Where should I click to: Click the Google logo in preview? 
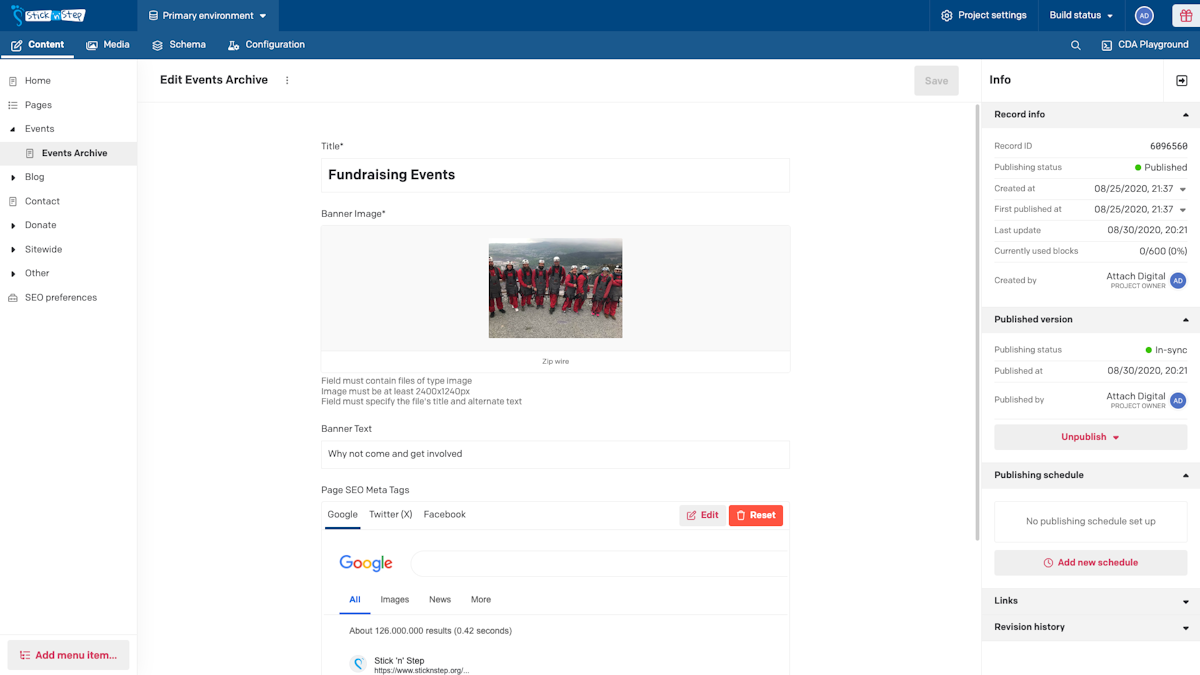click(x=366, y=563)
